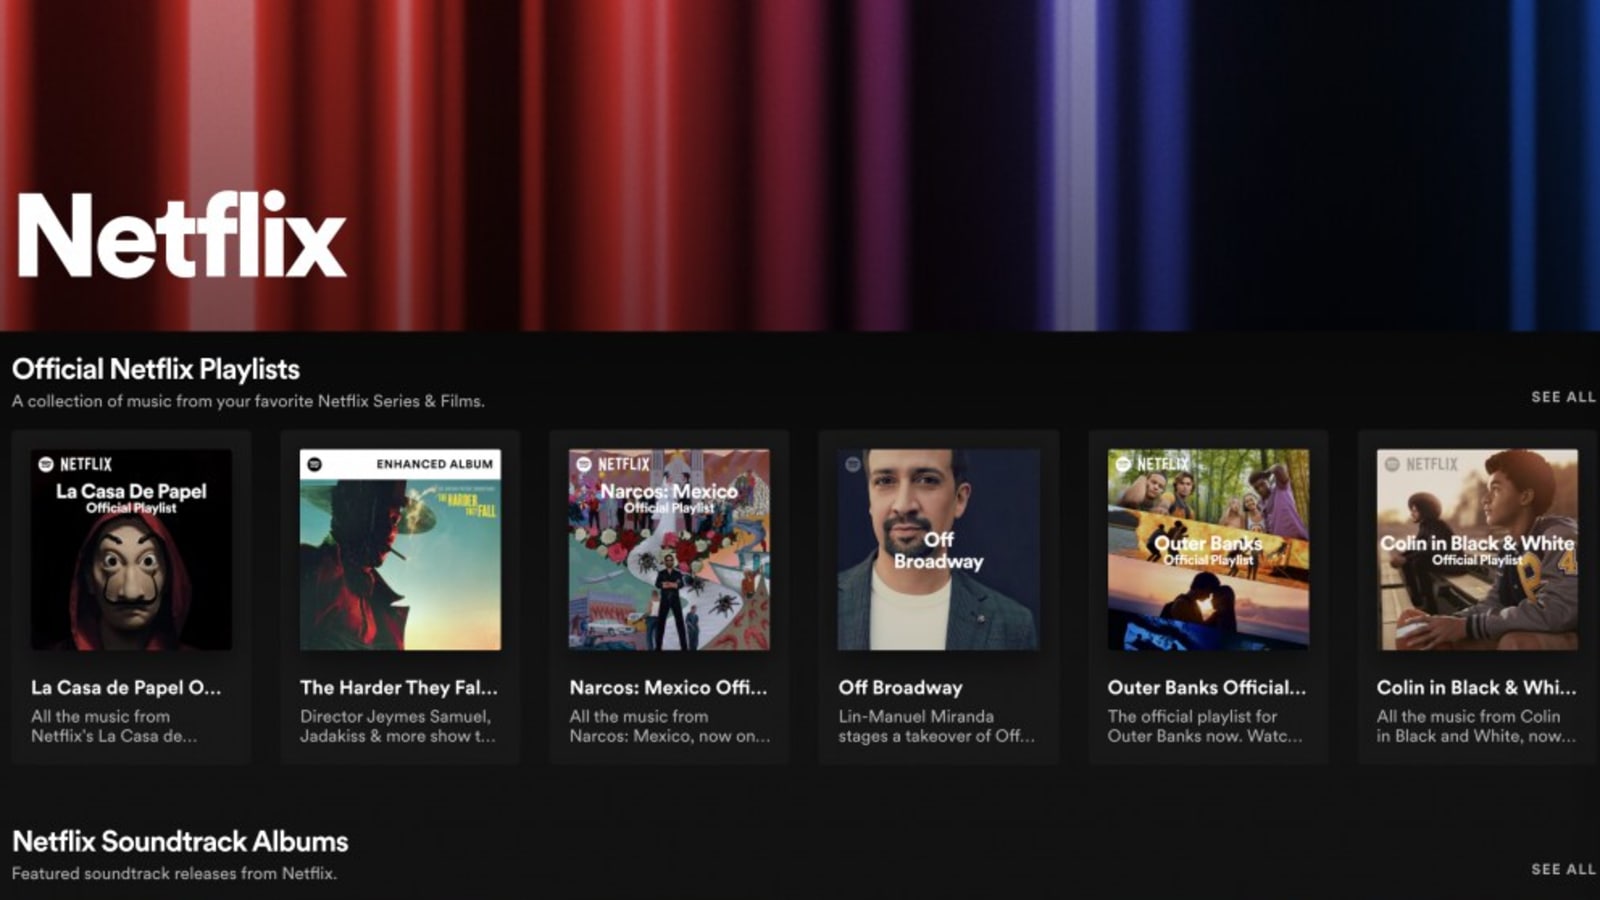Screen dimensions: 1600x900
Task: Click Spotify logo on La Casa De Papel cover
Action: point(46,464)
